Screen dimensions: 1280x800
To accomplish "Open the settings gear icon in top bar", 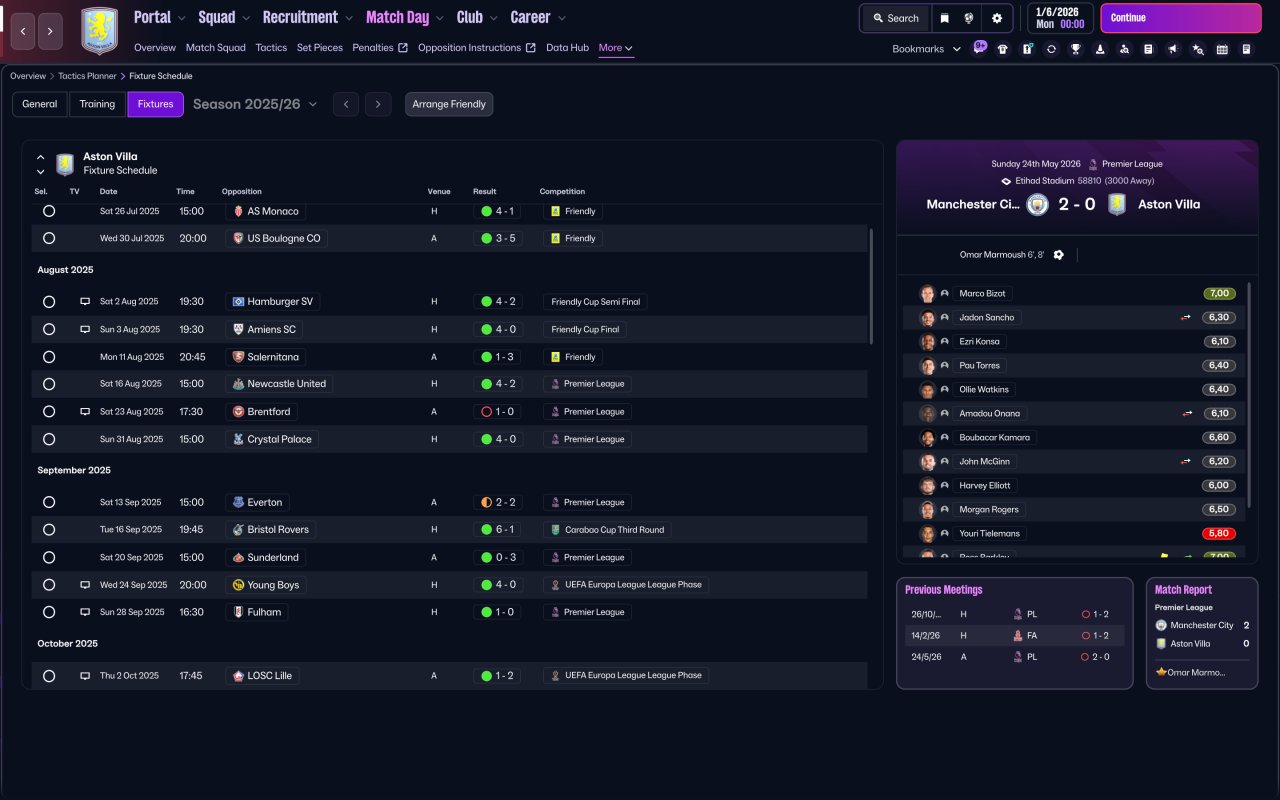I will tap(997, 18).
